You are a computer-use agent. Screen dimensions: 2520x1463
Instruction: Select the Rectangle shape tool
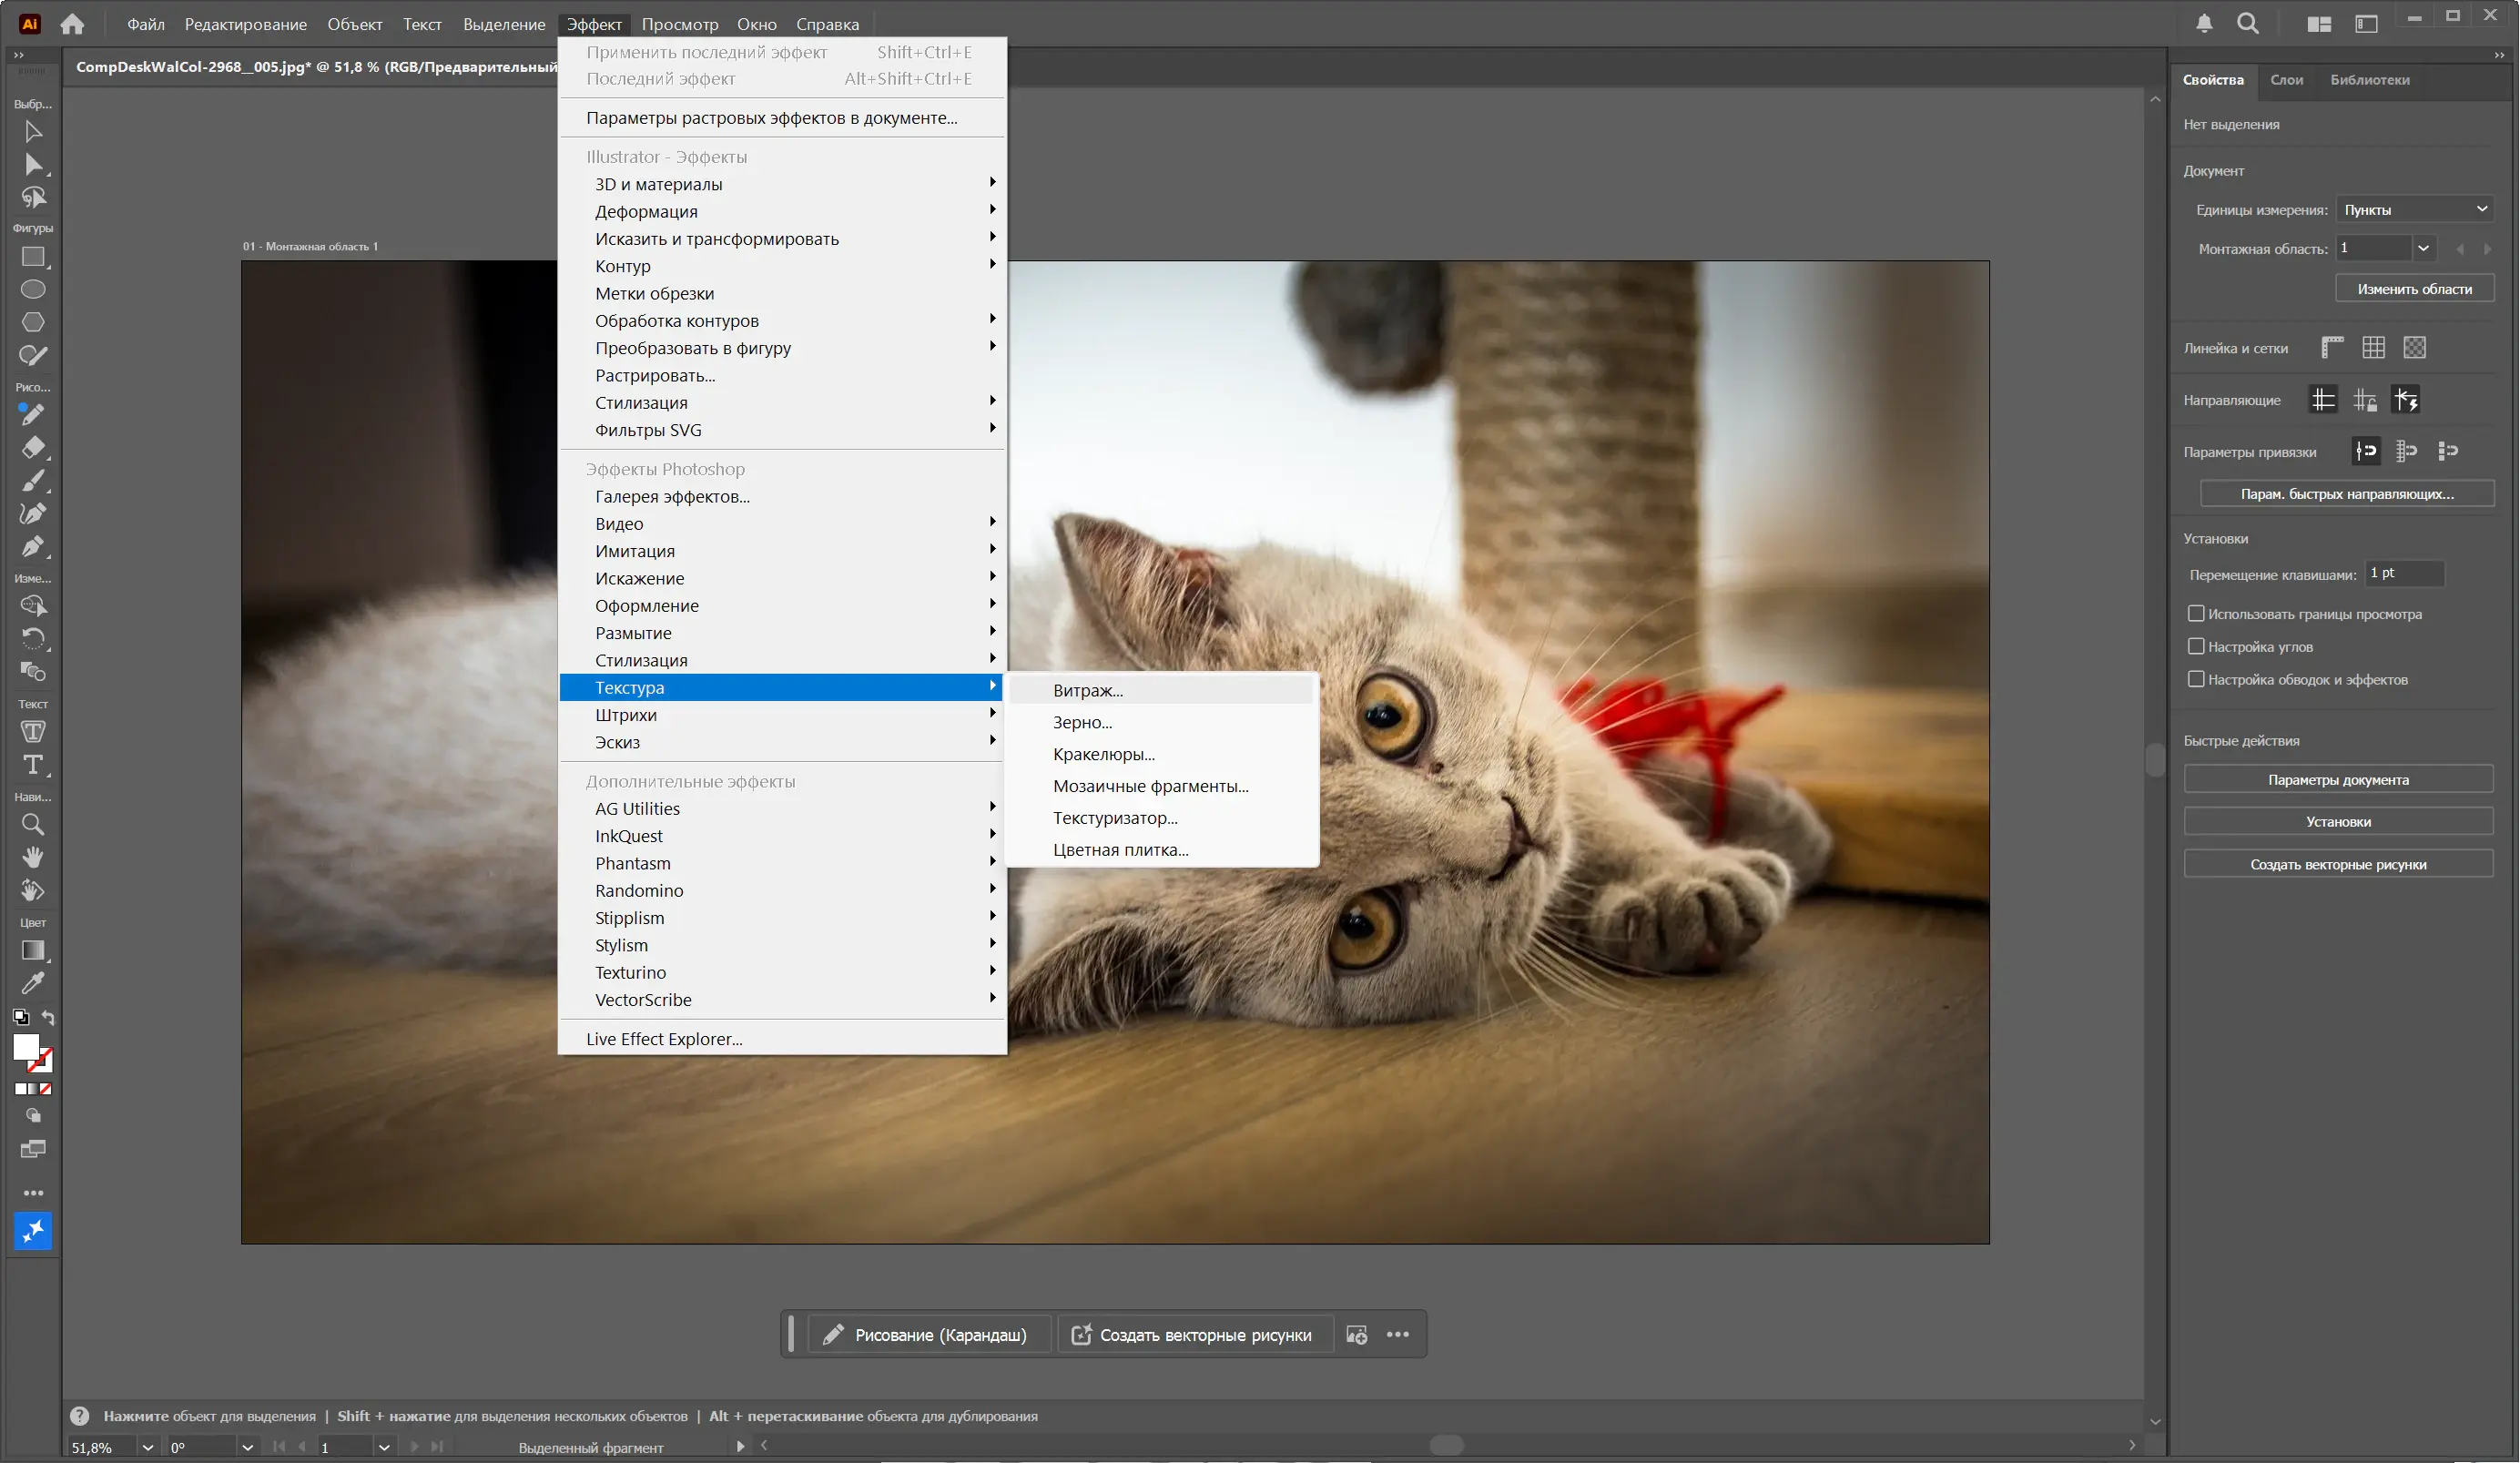tap(33, 257)
